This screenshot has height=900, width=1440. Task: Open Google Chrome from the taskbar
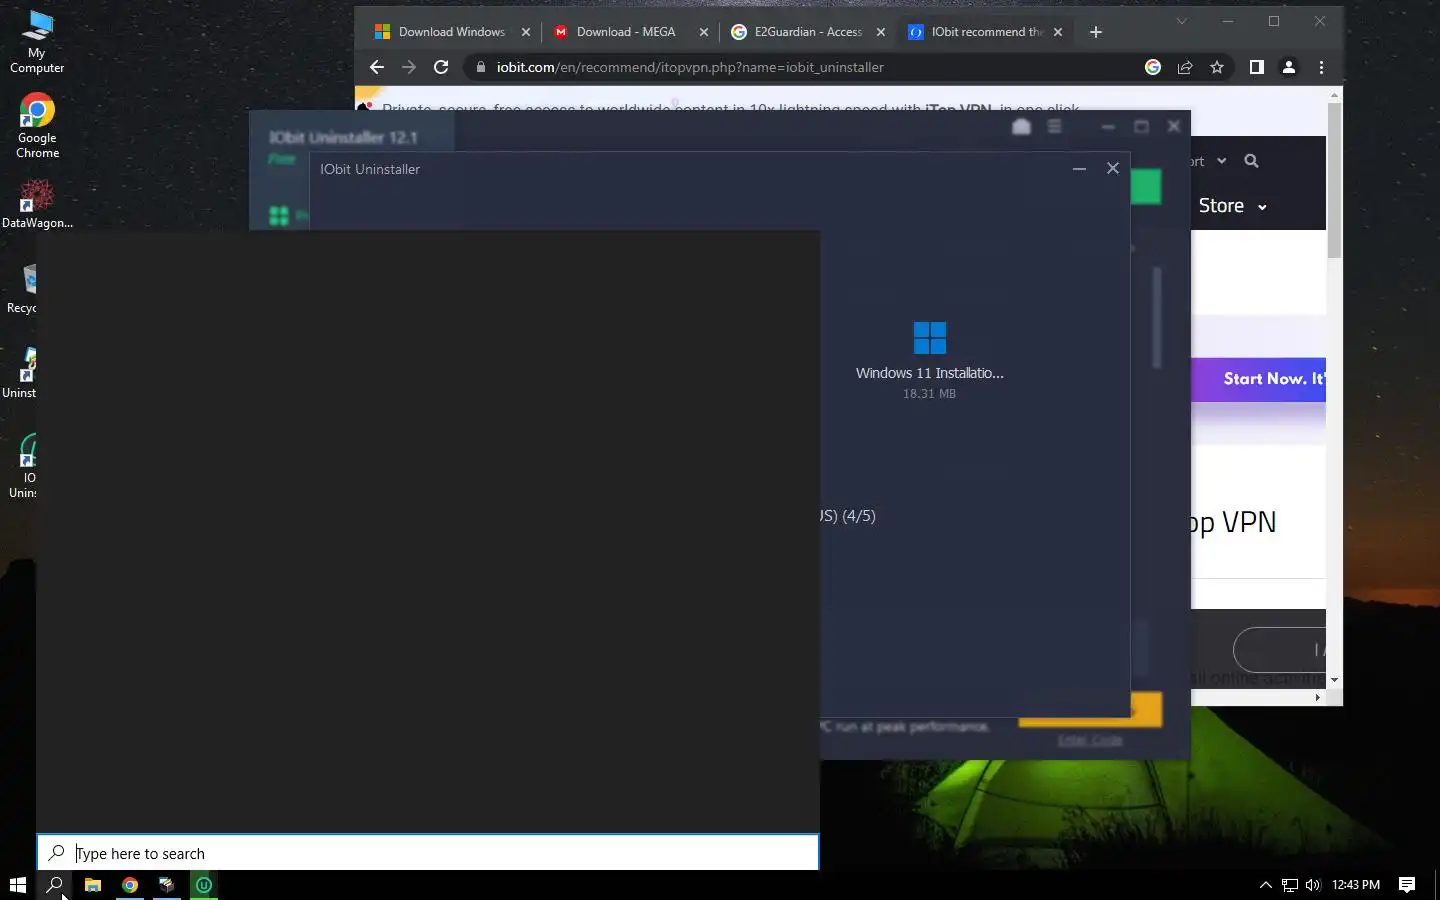130,885
